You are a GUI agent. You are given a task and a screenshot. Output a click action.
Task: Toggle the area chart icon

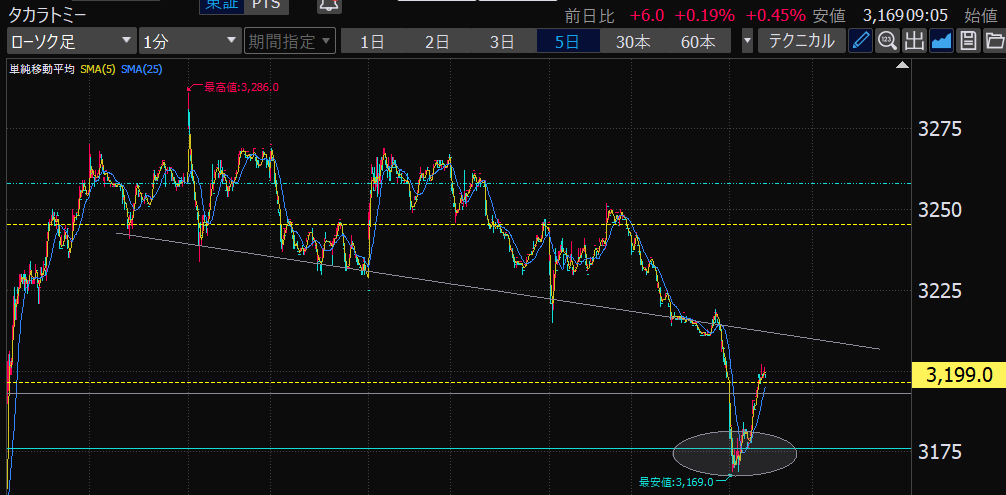tap(941, 41)
